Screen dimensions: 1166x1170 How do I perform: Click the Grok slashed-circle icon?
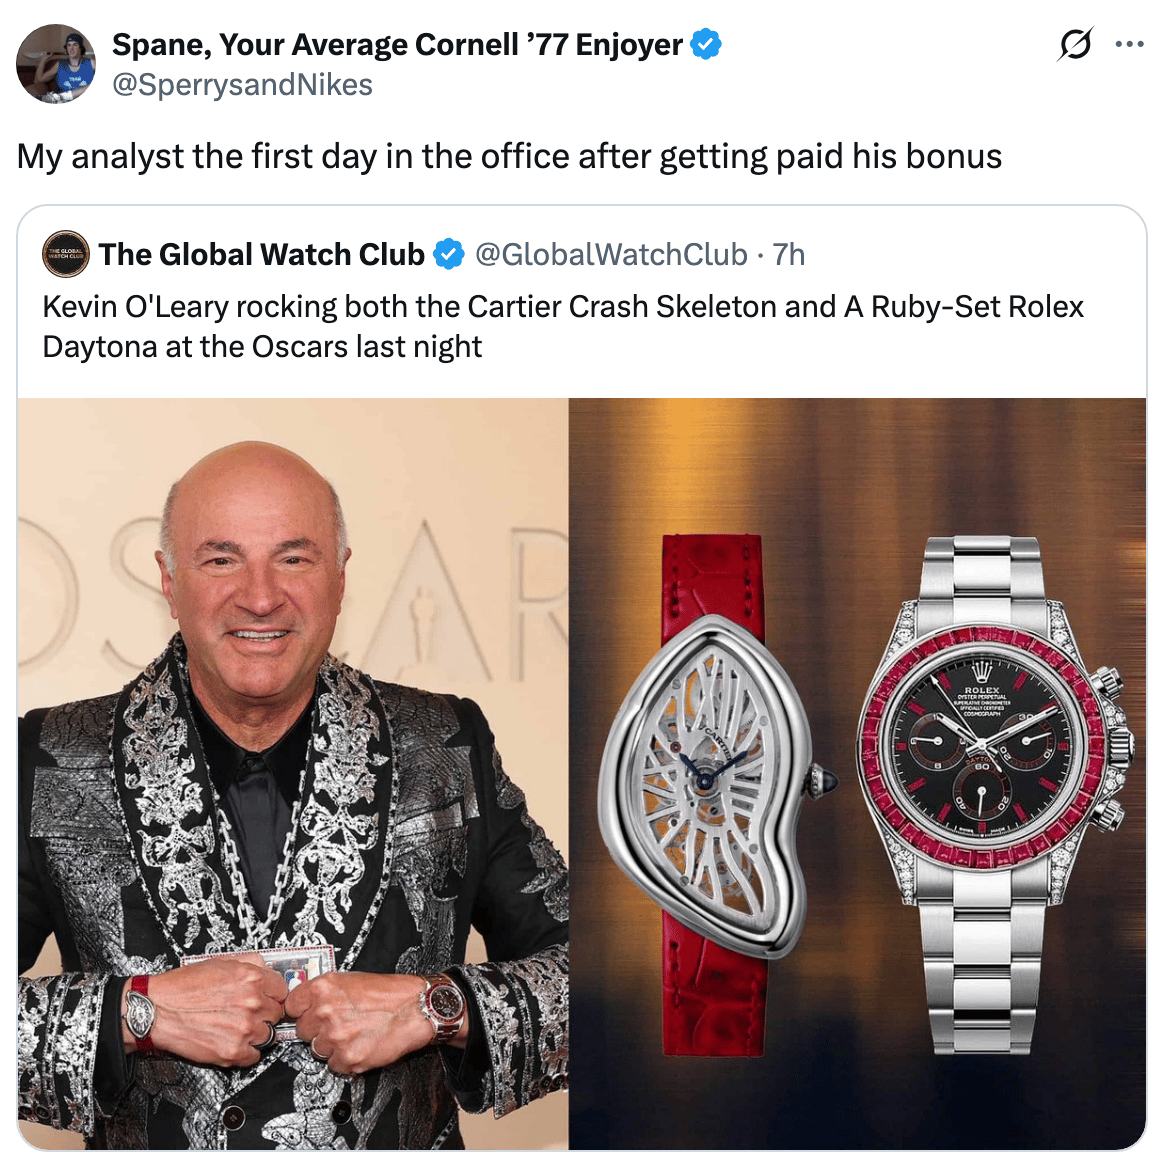tap(1075, 45)
